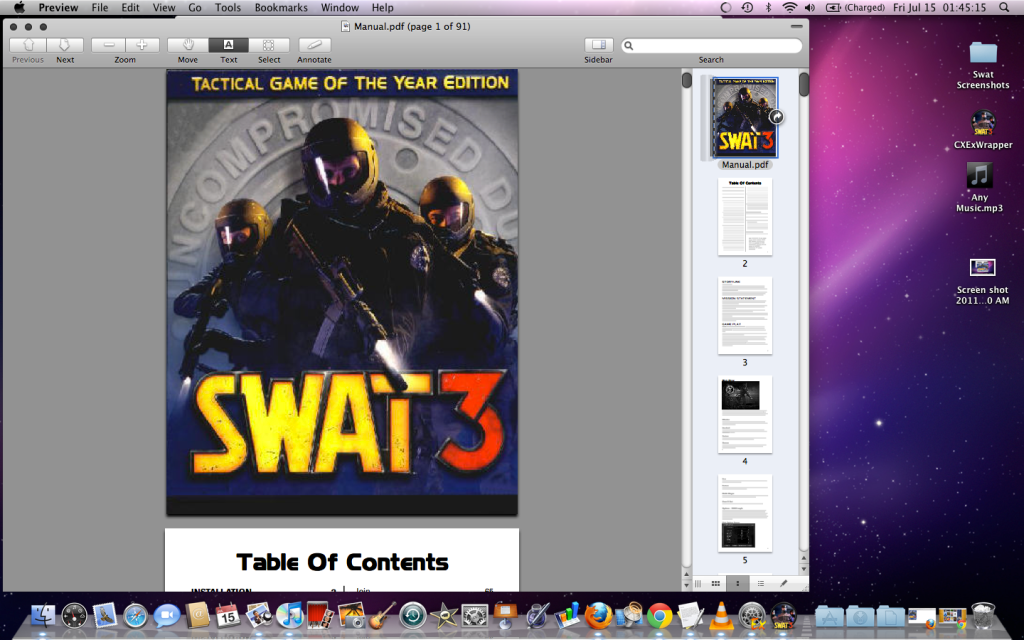Jump to page 5 thumbnail in sidebar
1024x640 pixels.
coord(744,513)
